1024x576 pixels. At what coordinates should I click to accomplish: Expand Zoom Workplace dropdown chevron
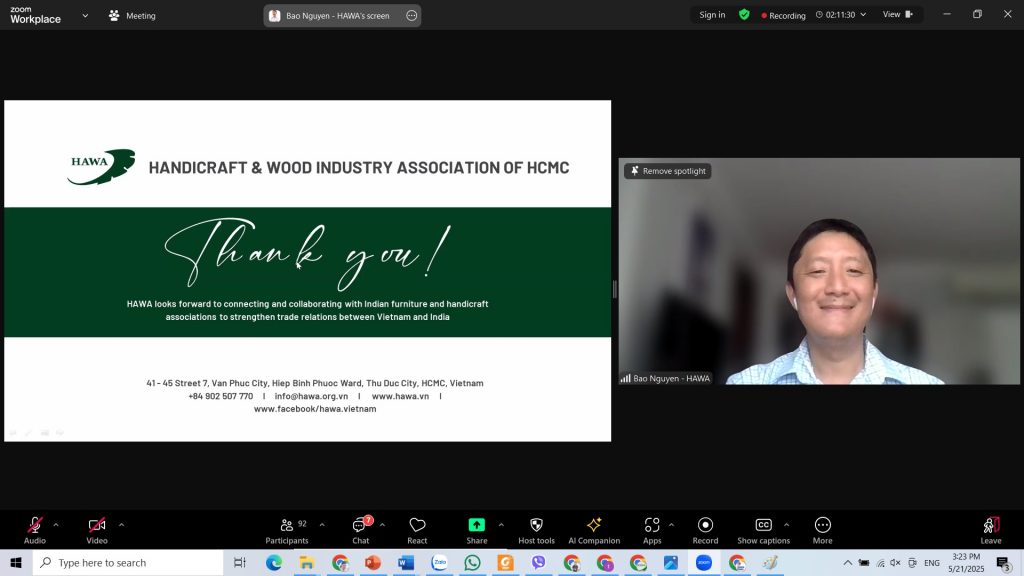85,16
